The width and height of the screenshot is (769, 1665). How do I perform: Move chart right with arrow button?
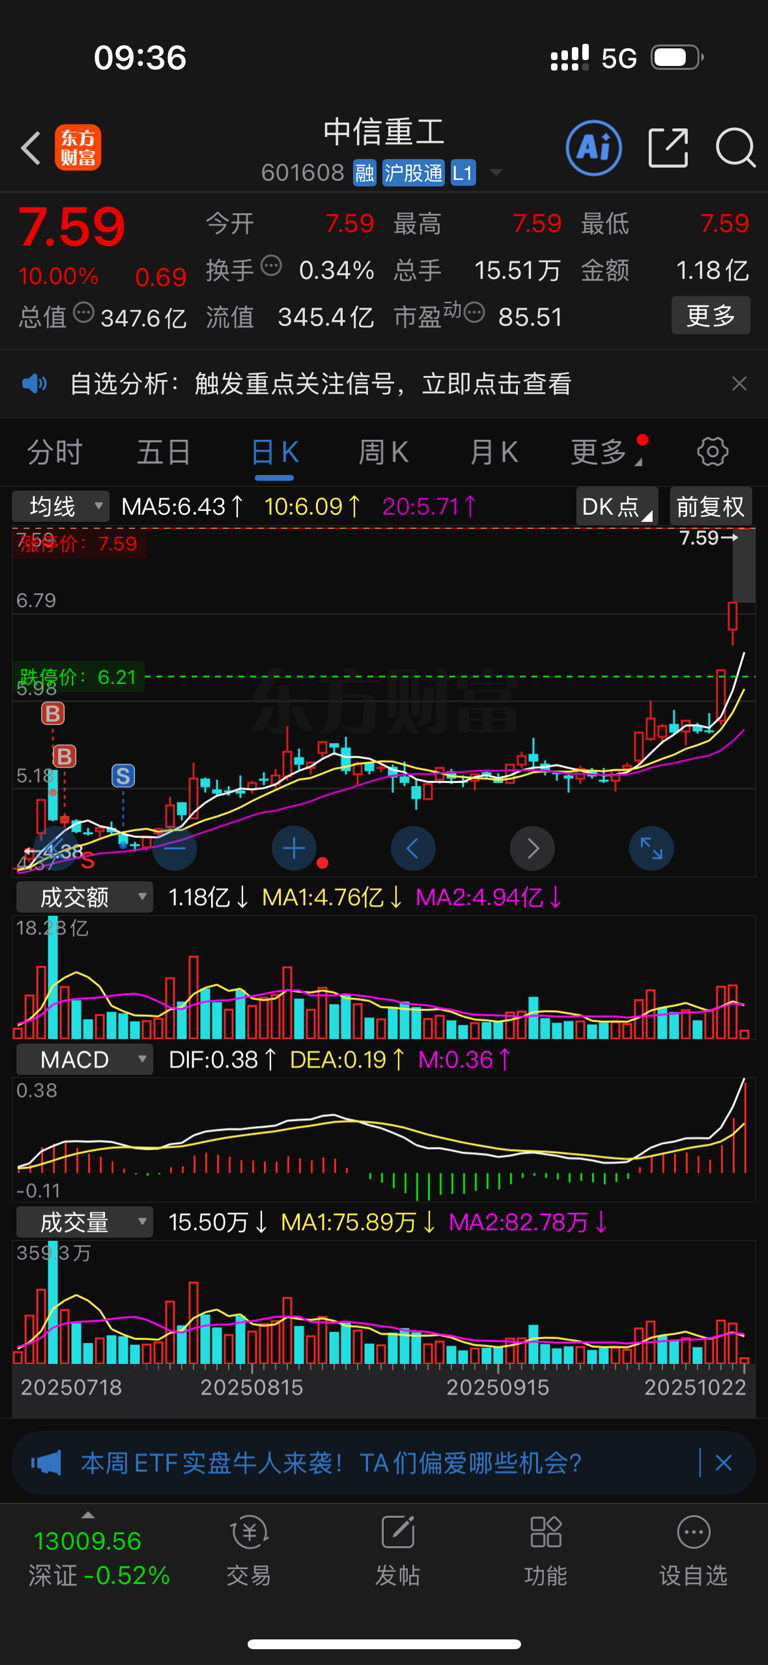tap(532, 849)
